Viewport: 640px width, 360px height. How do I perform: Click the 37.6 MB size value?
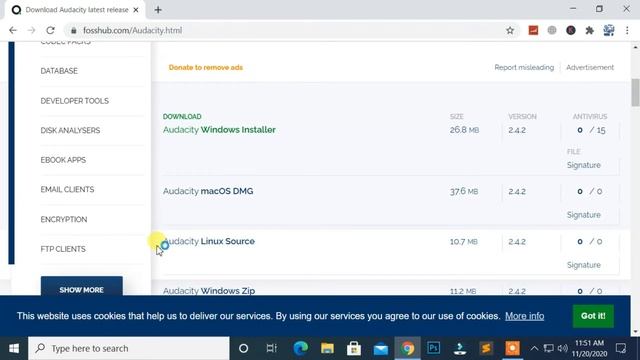pyautogui.click(x=464, y=191)
